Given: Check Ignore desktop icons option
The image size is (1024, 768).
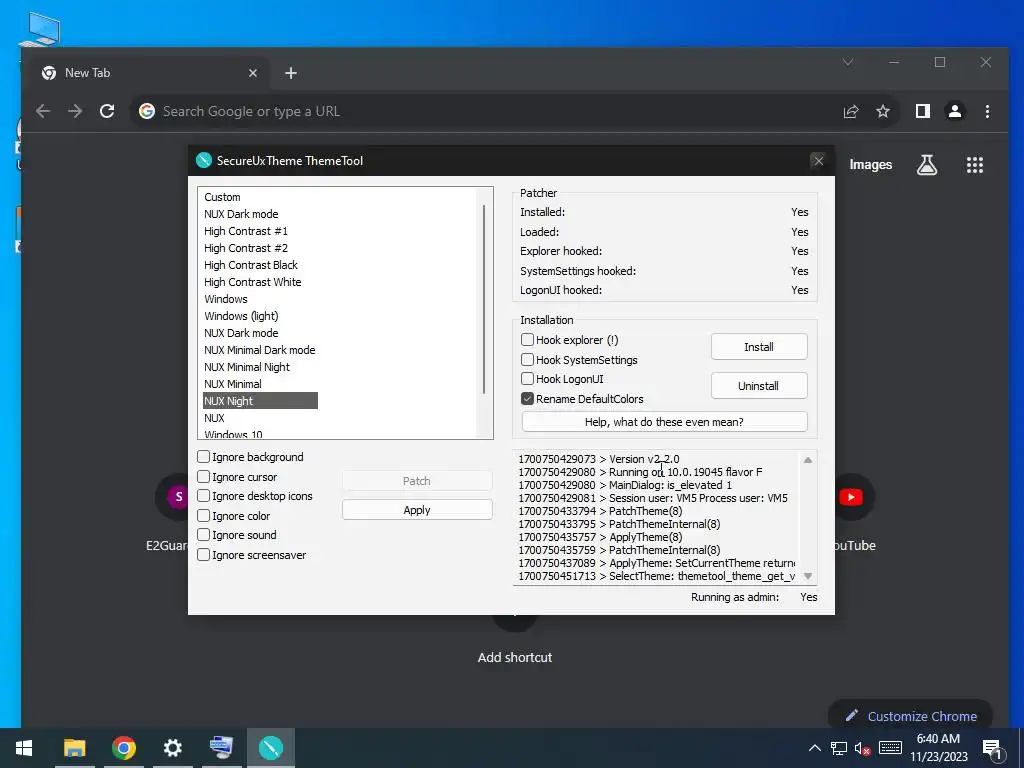Looking at the screenshot, I should [204, 496].
